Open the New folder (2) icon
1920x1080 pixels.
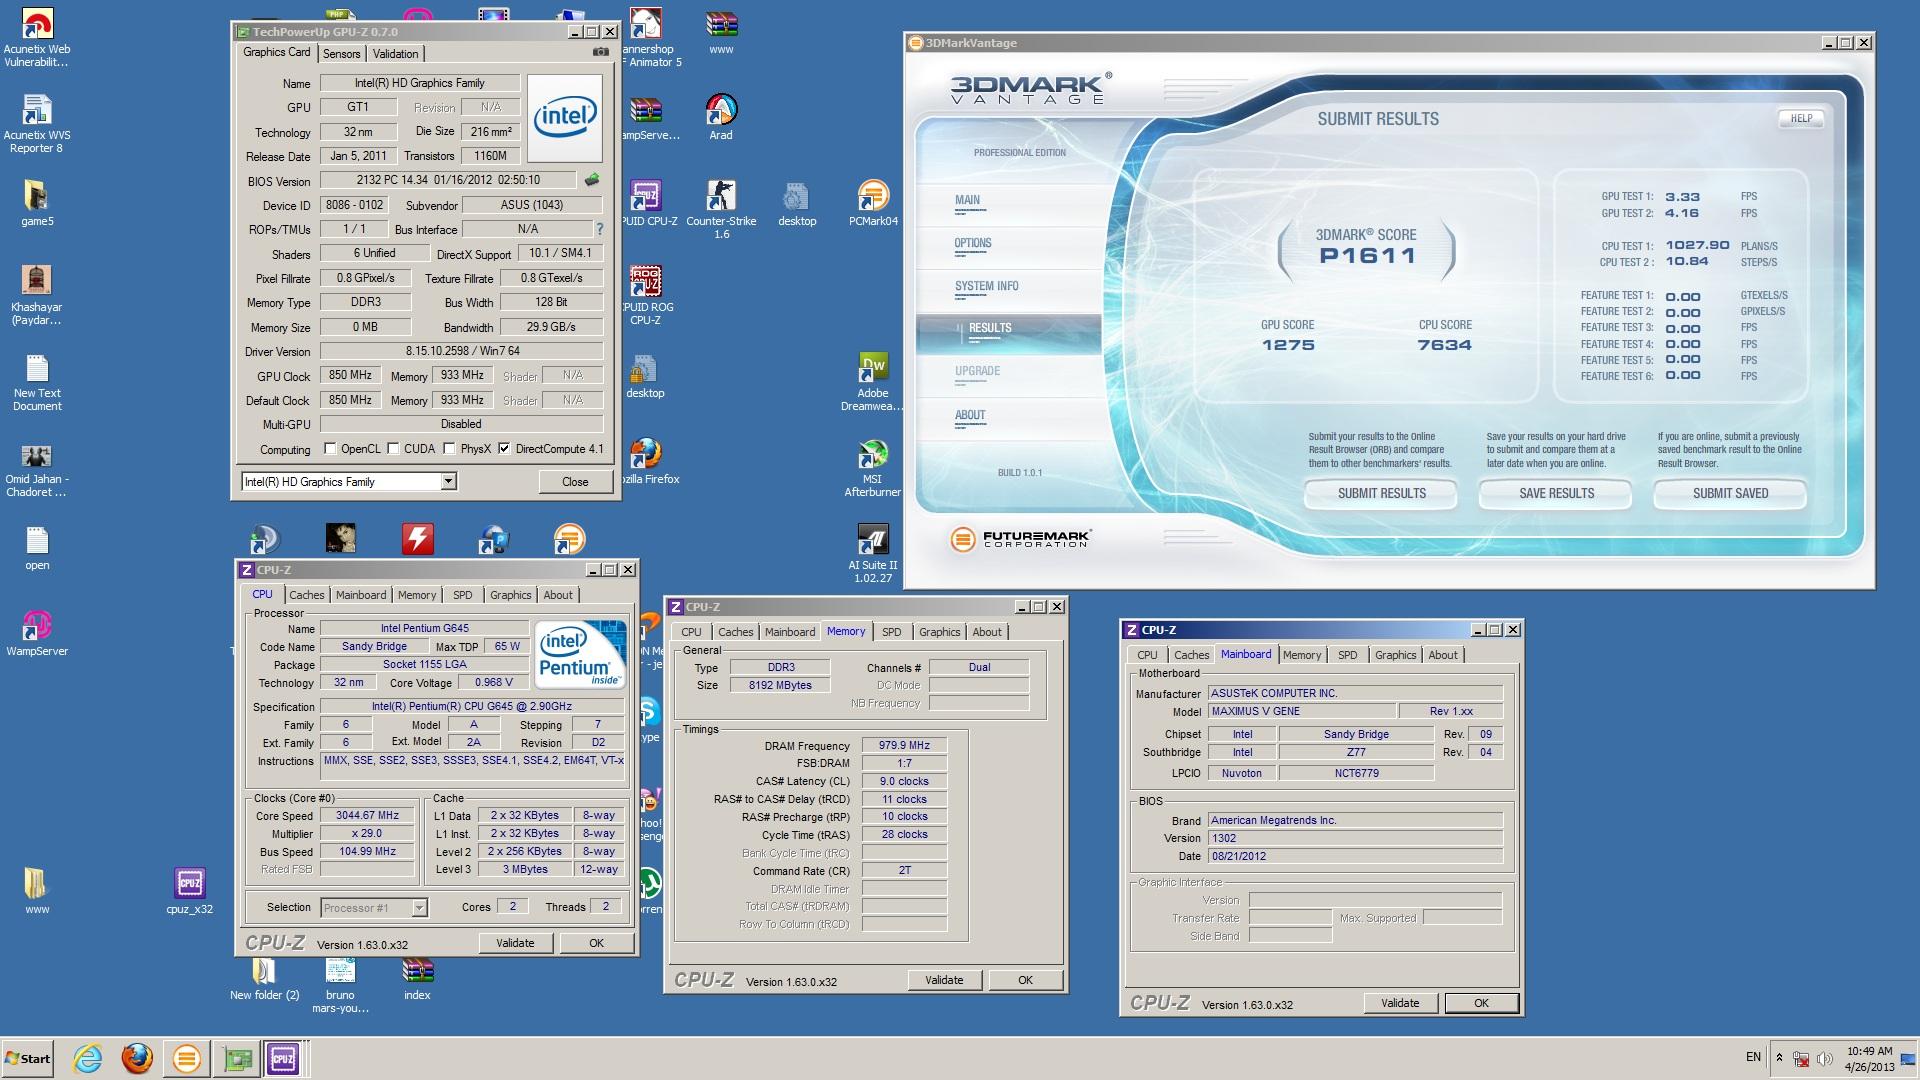(x=264, y=978)
